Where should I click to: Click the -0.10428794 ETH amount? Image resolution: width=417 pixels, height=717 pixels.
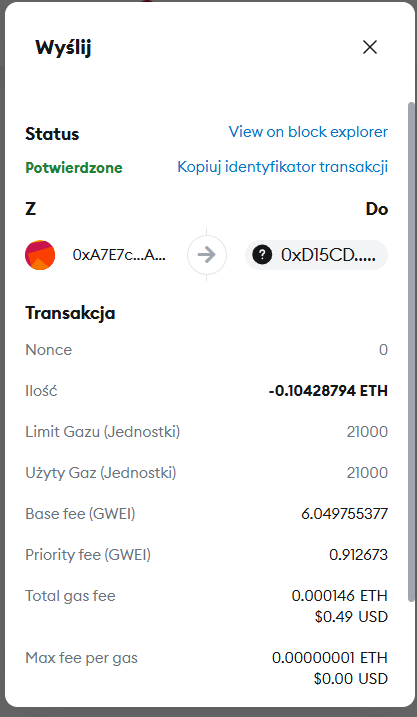tap(328, 391)
